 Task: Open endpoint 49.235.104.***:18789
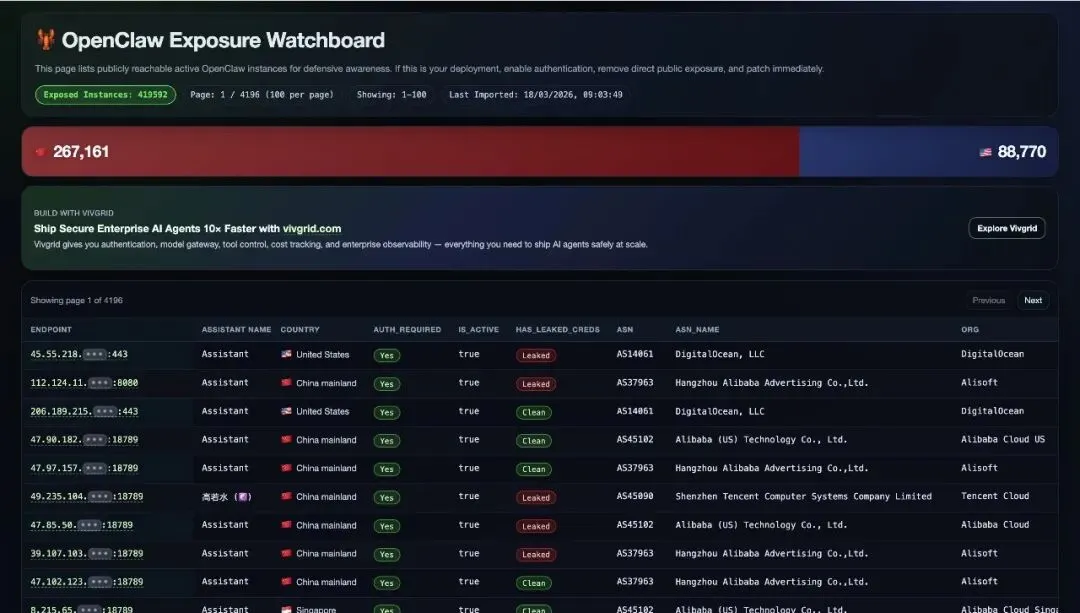click(x=87, y=496)
